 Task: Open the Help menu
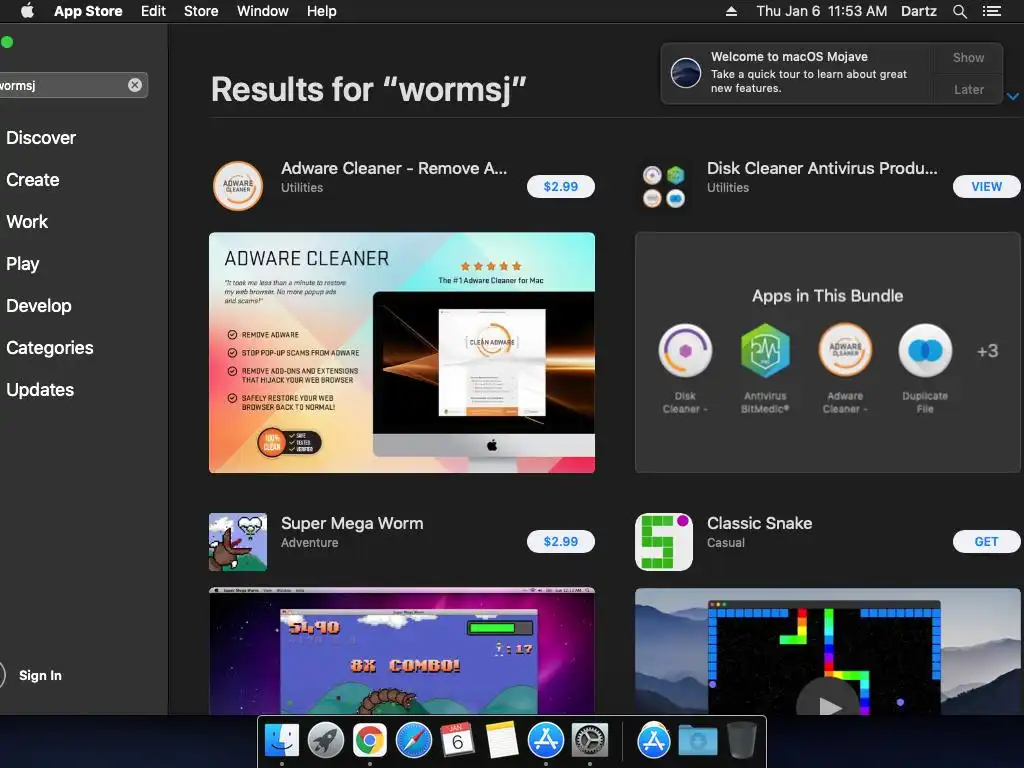(322, 11)
